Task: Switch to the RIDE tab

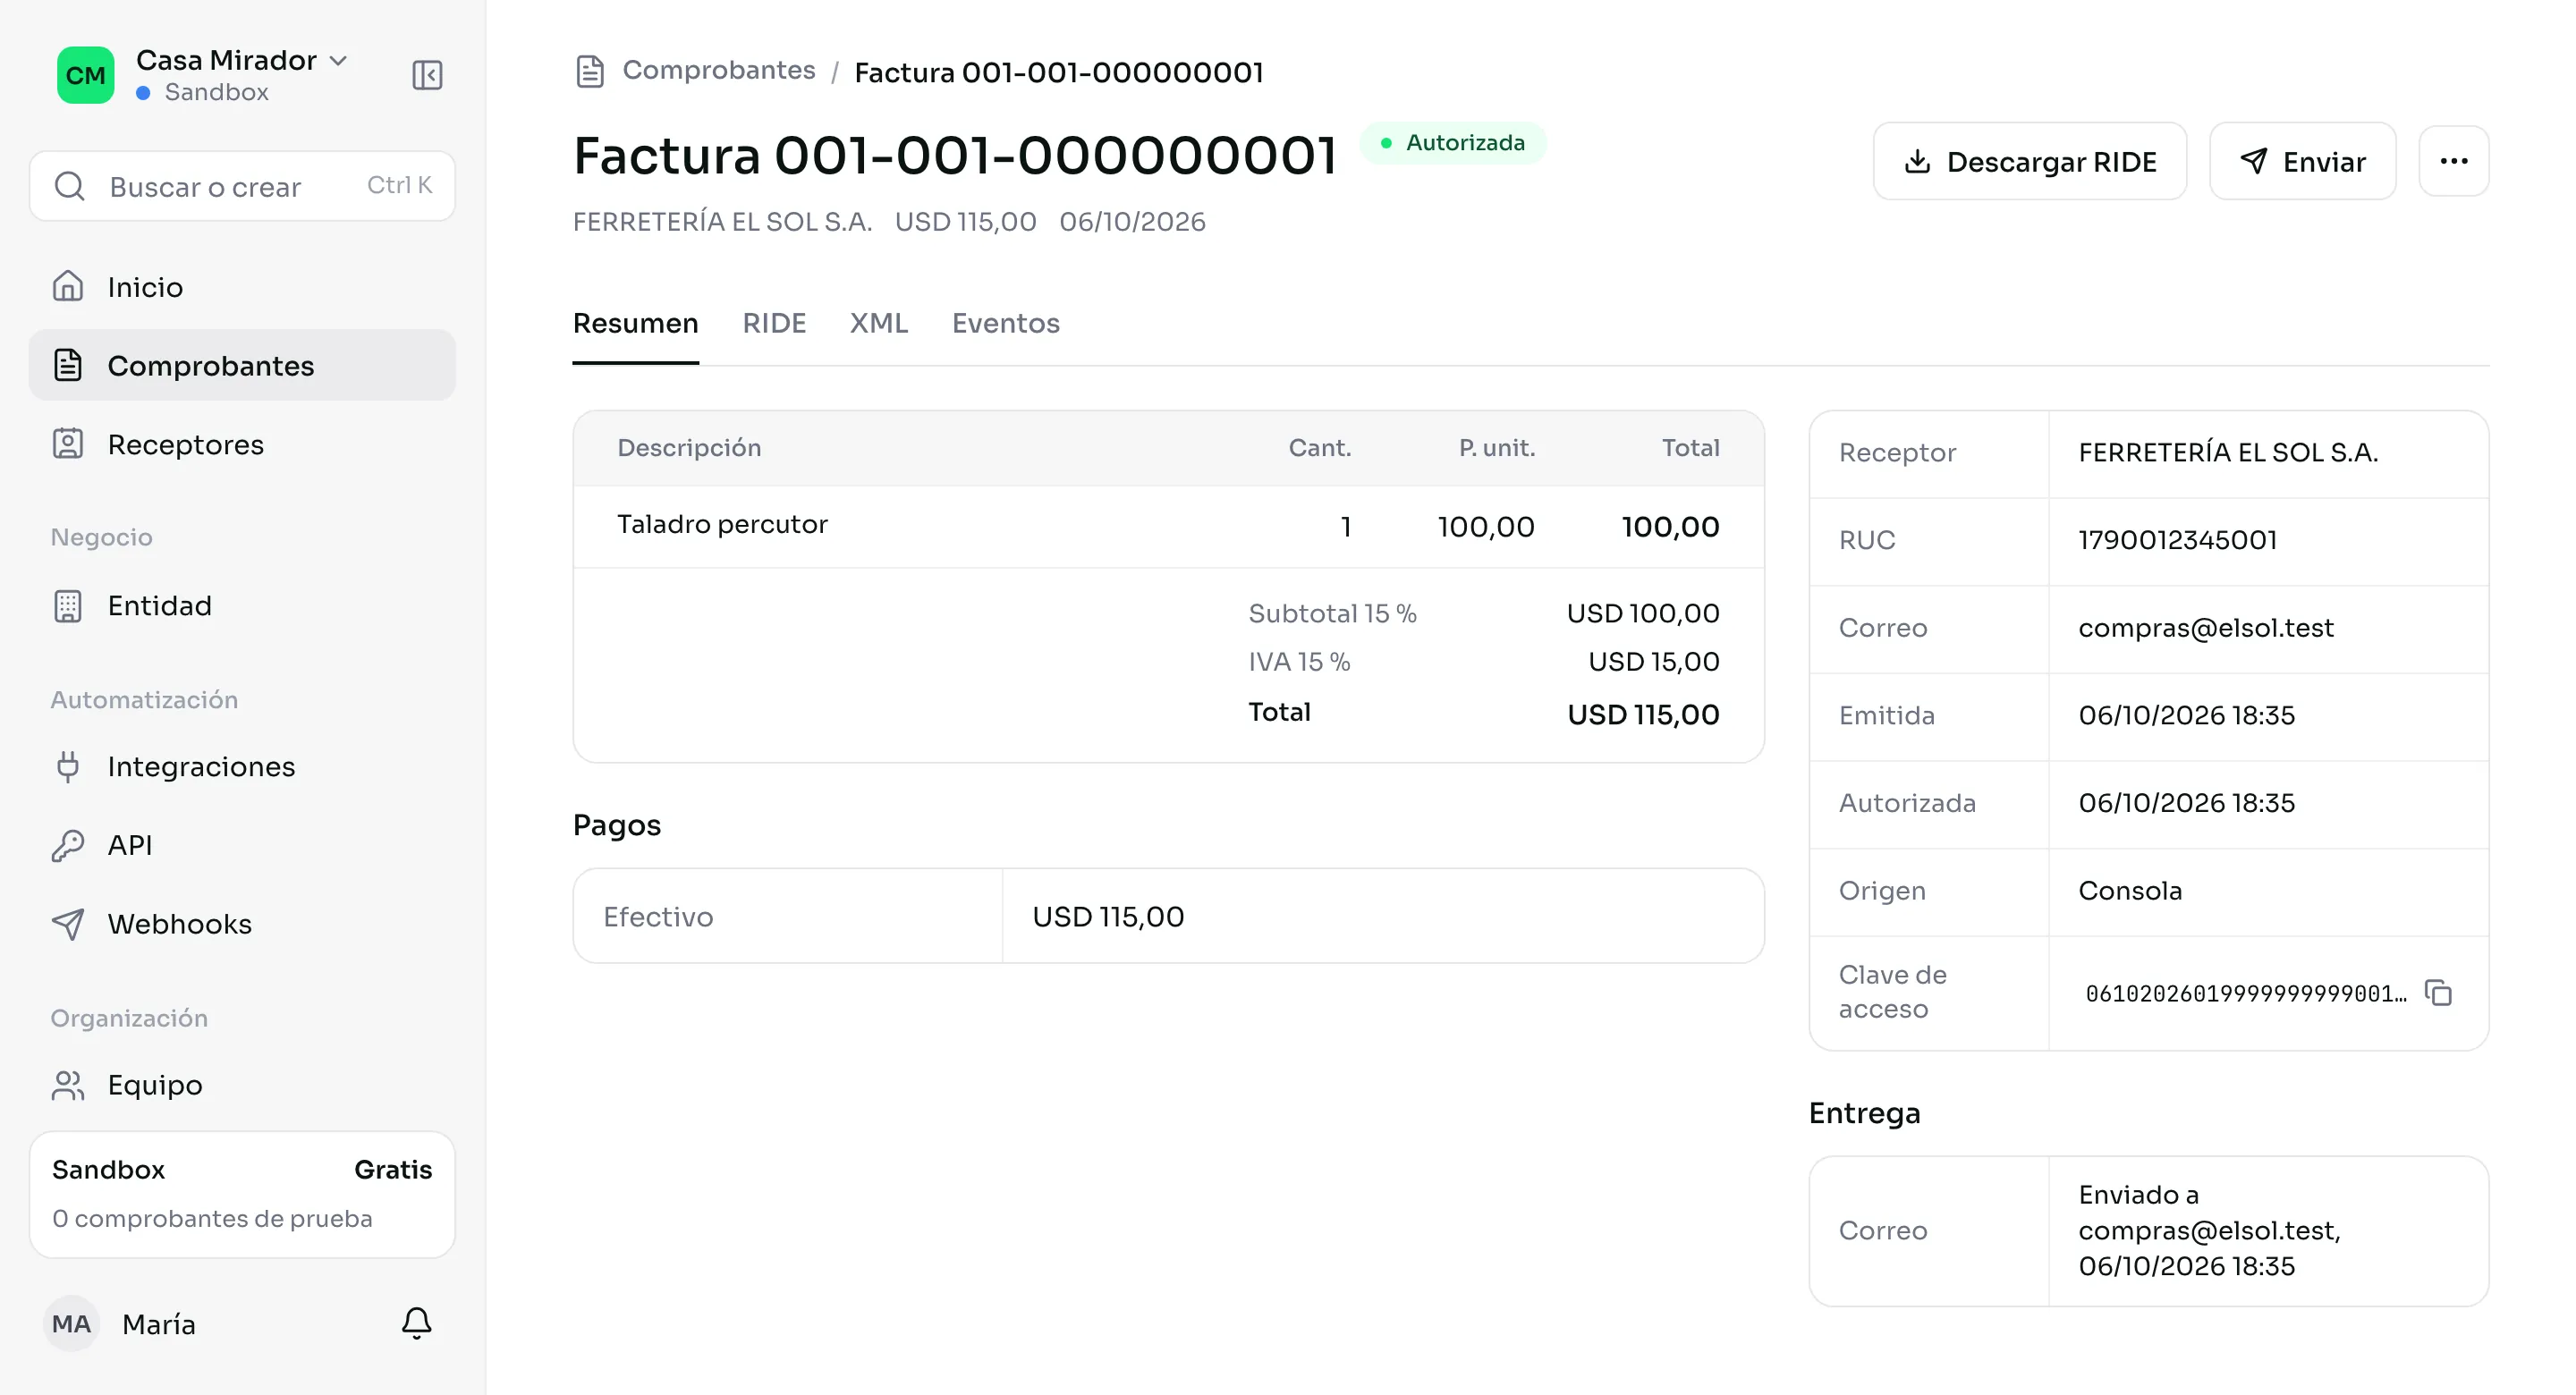Action: pos(774,323)
